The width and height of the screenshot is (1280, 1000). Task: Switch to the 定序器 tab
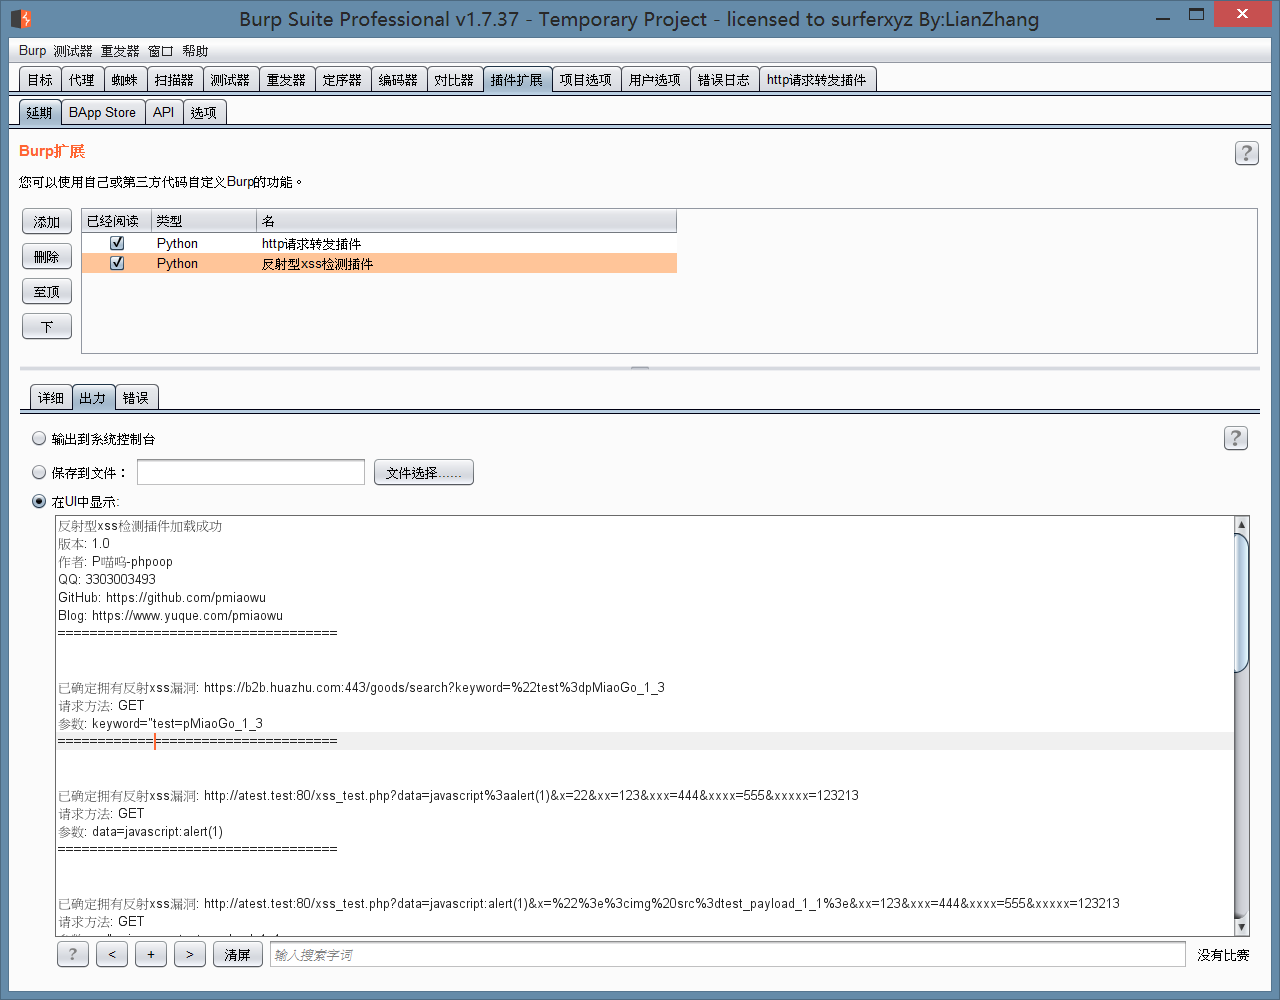(x=342, y=80)
